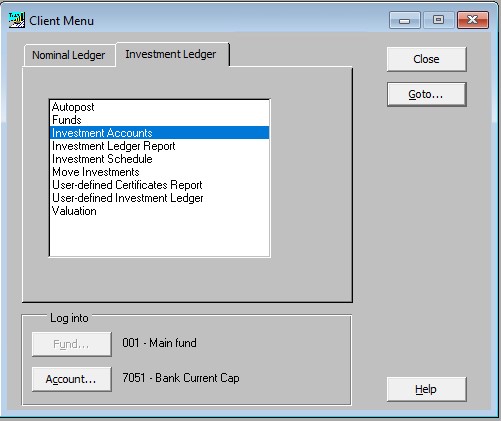
Task: Select Funds in the list
Action: 159,120
